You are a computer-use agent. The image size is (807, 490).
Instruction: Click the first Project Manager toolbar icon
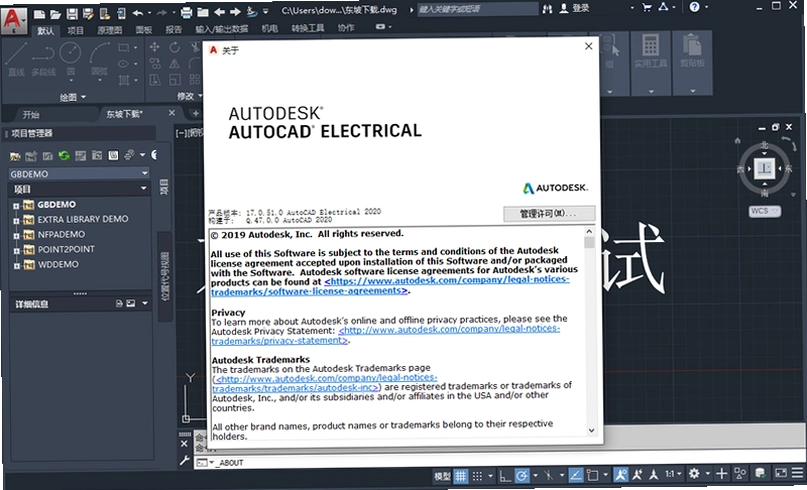15,156
